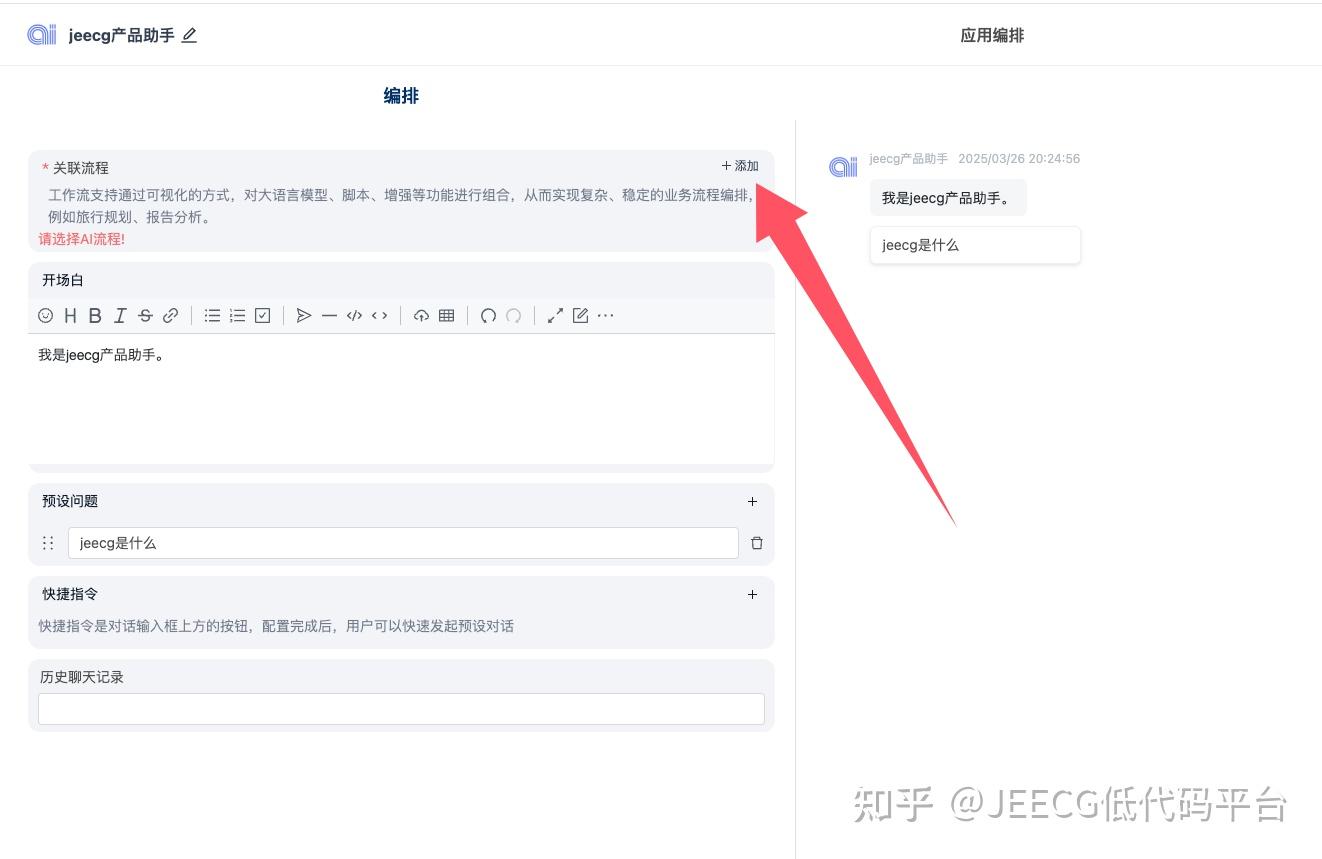Click the red 请选择AI流程! validation message
The height and width of the screenshot is (859, 1322).
click(82, 239)
